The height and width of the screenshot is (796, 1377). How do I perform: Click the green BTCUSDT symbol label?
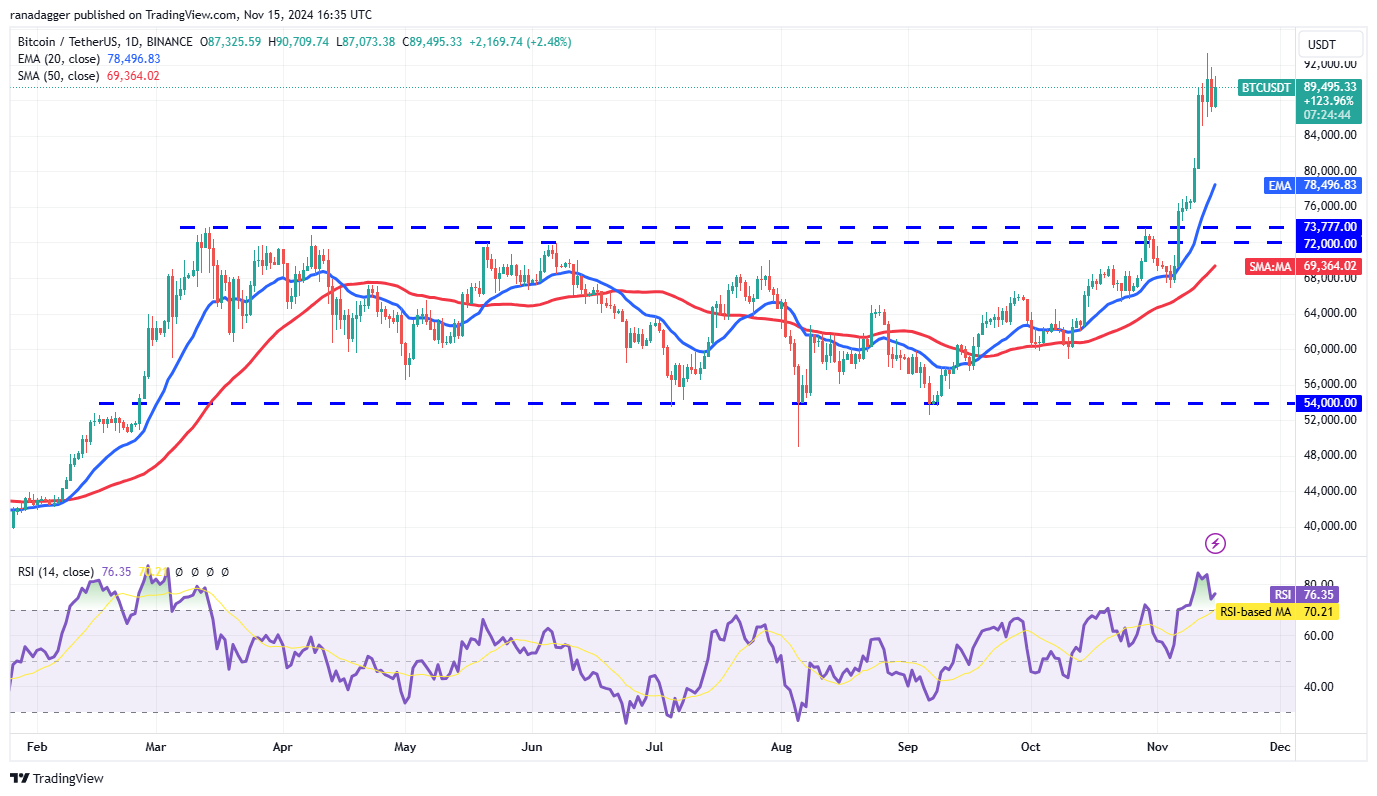pos(1266,87)
